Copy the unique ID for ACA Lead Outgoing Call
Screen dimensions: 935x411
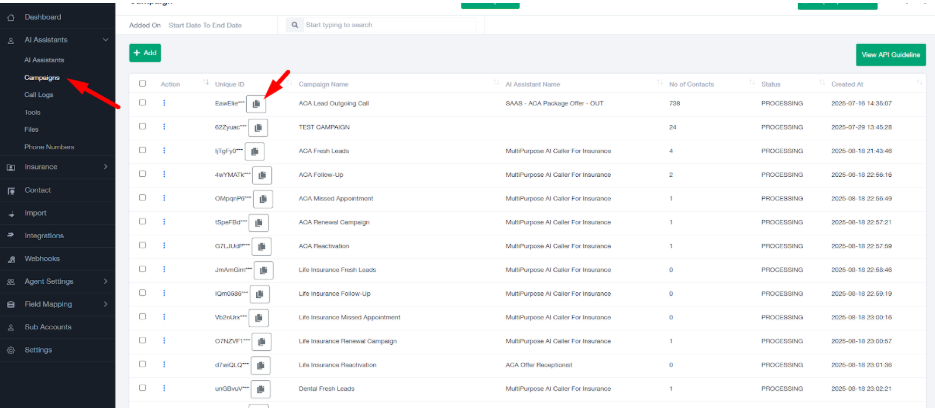(257, 103)
